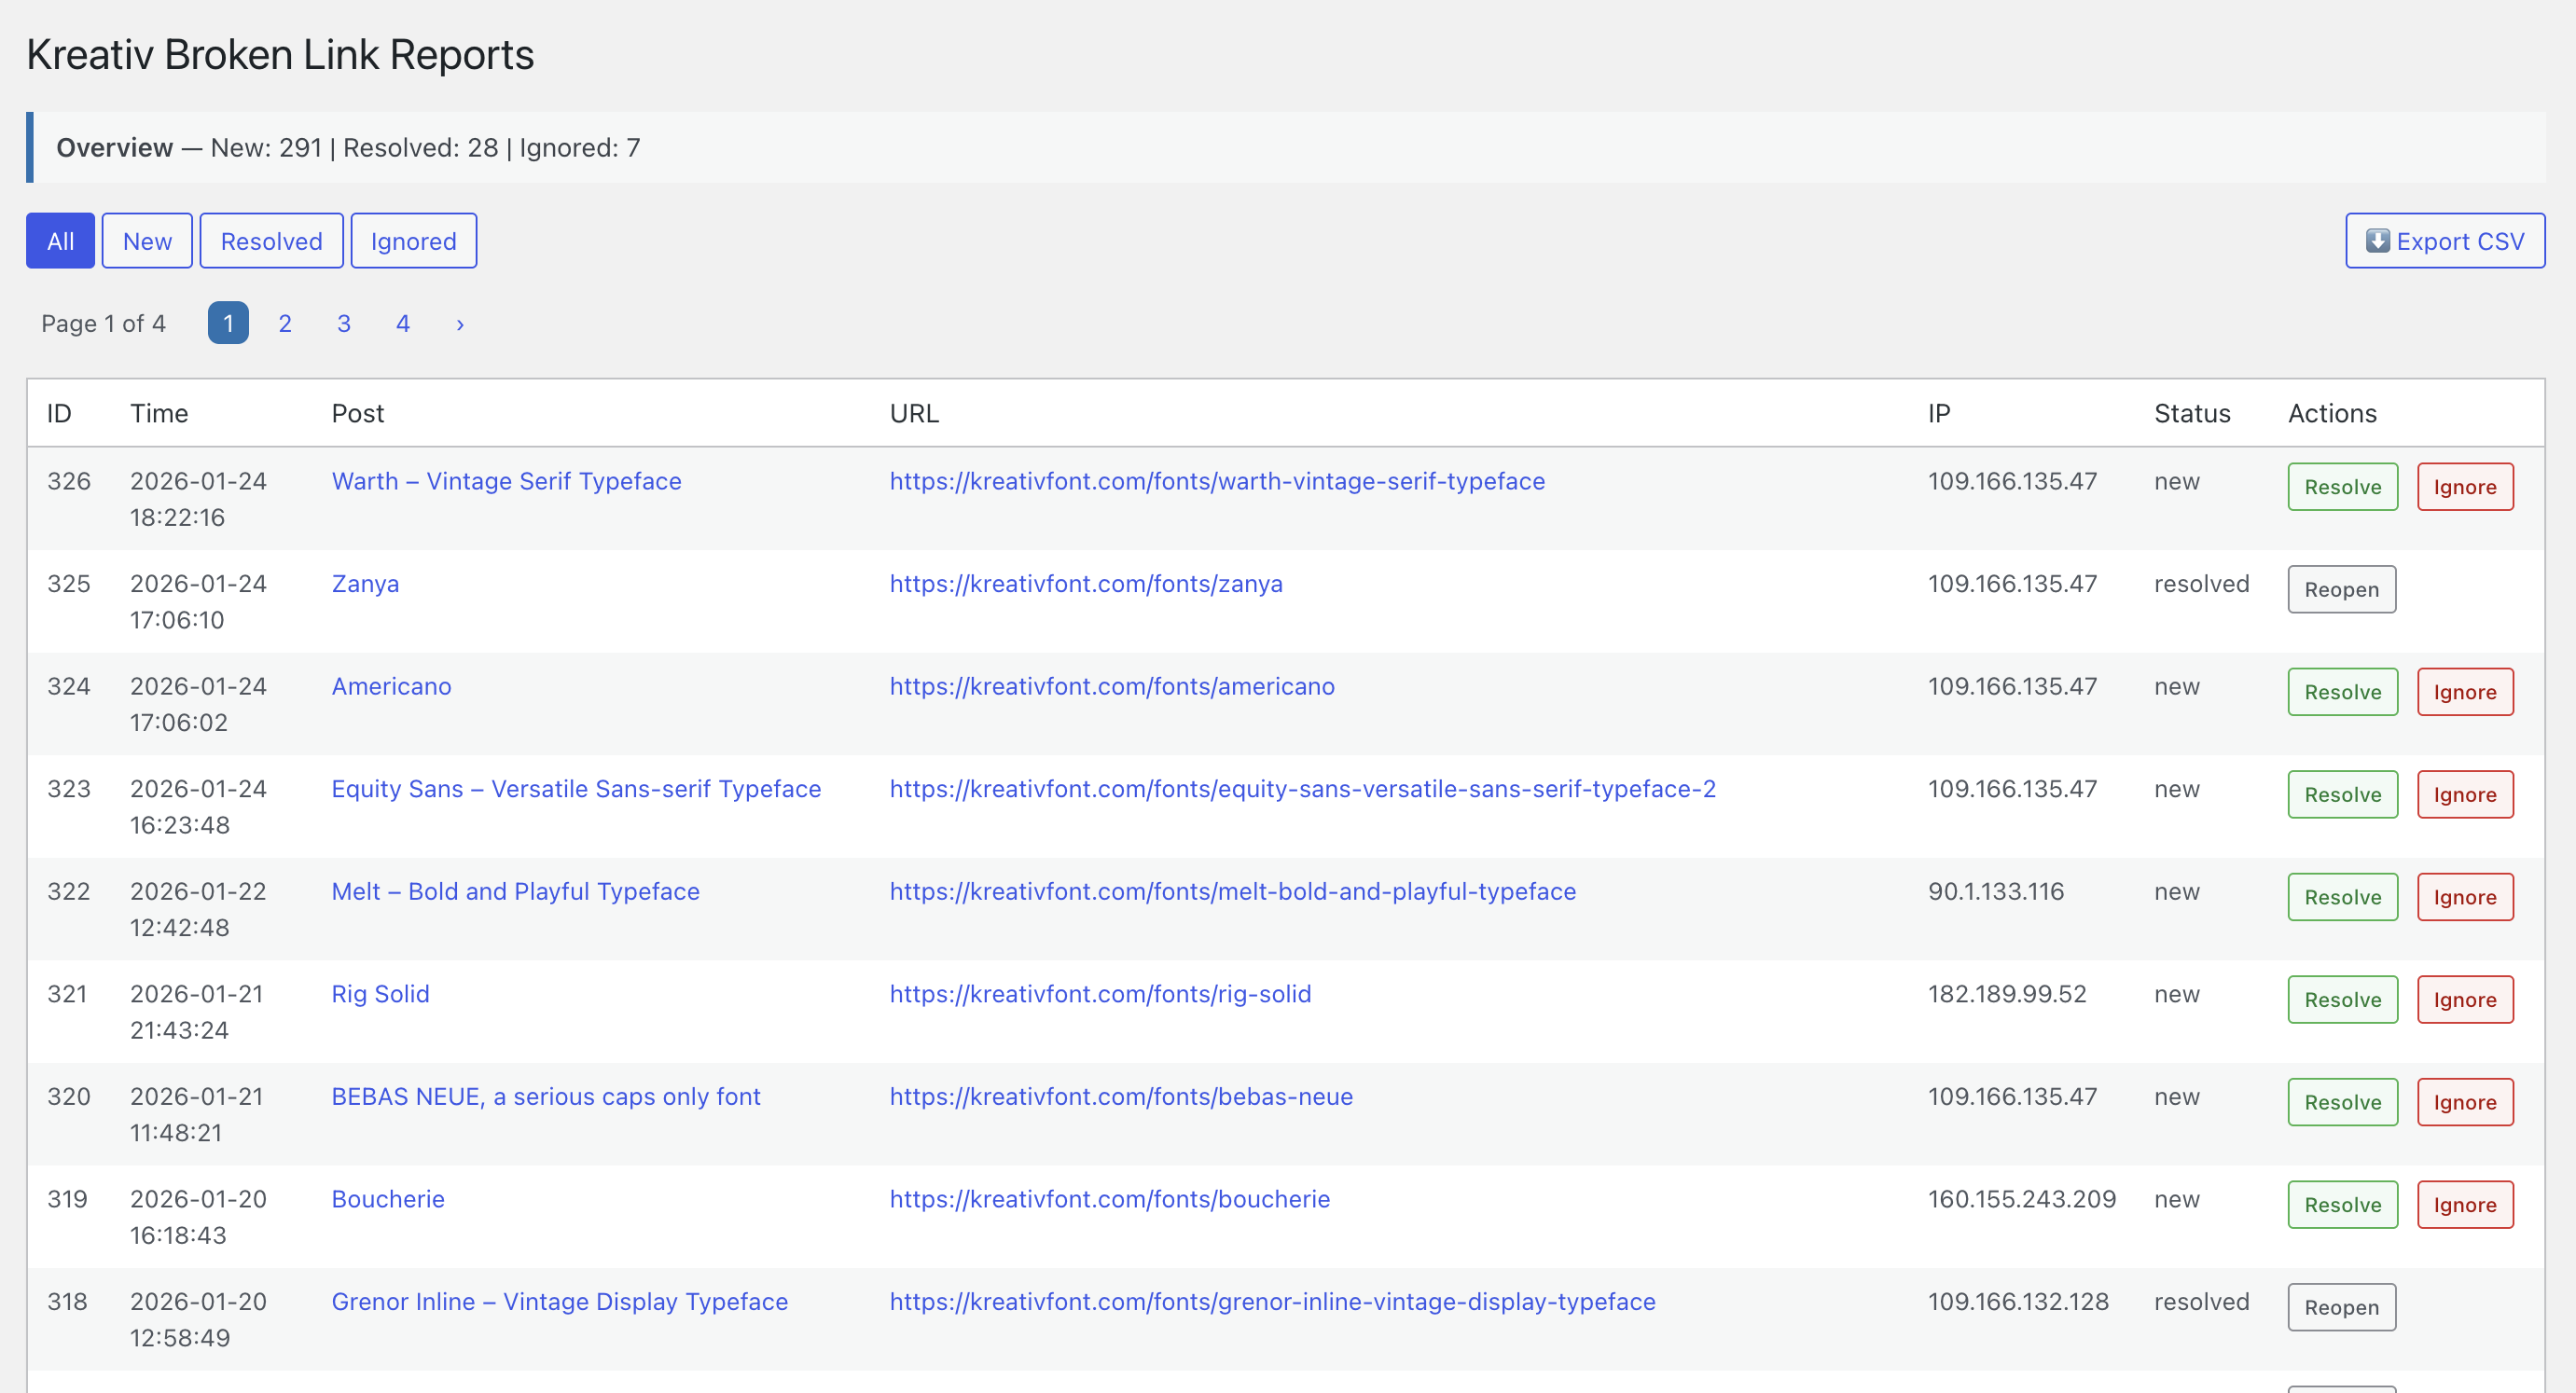
Task: Click page 3 in pagination
Action: 344,323
